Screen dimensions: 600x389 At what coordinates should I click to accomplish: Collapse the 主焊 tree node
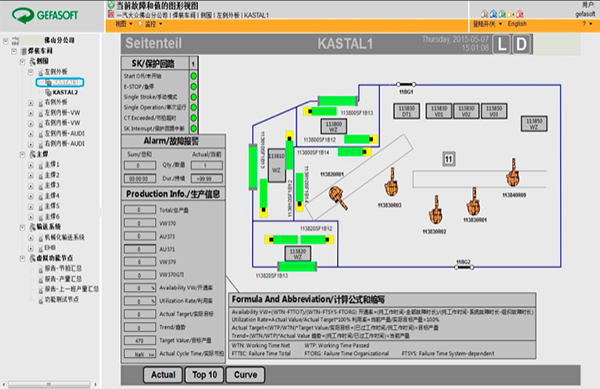[x=22, y=154]
